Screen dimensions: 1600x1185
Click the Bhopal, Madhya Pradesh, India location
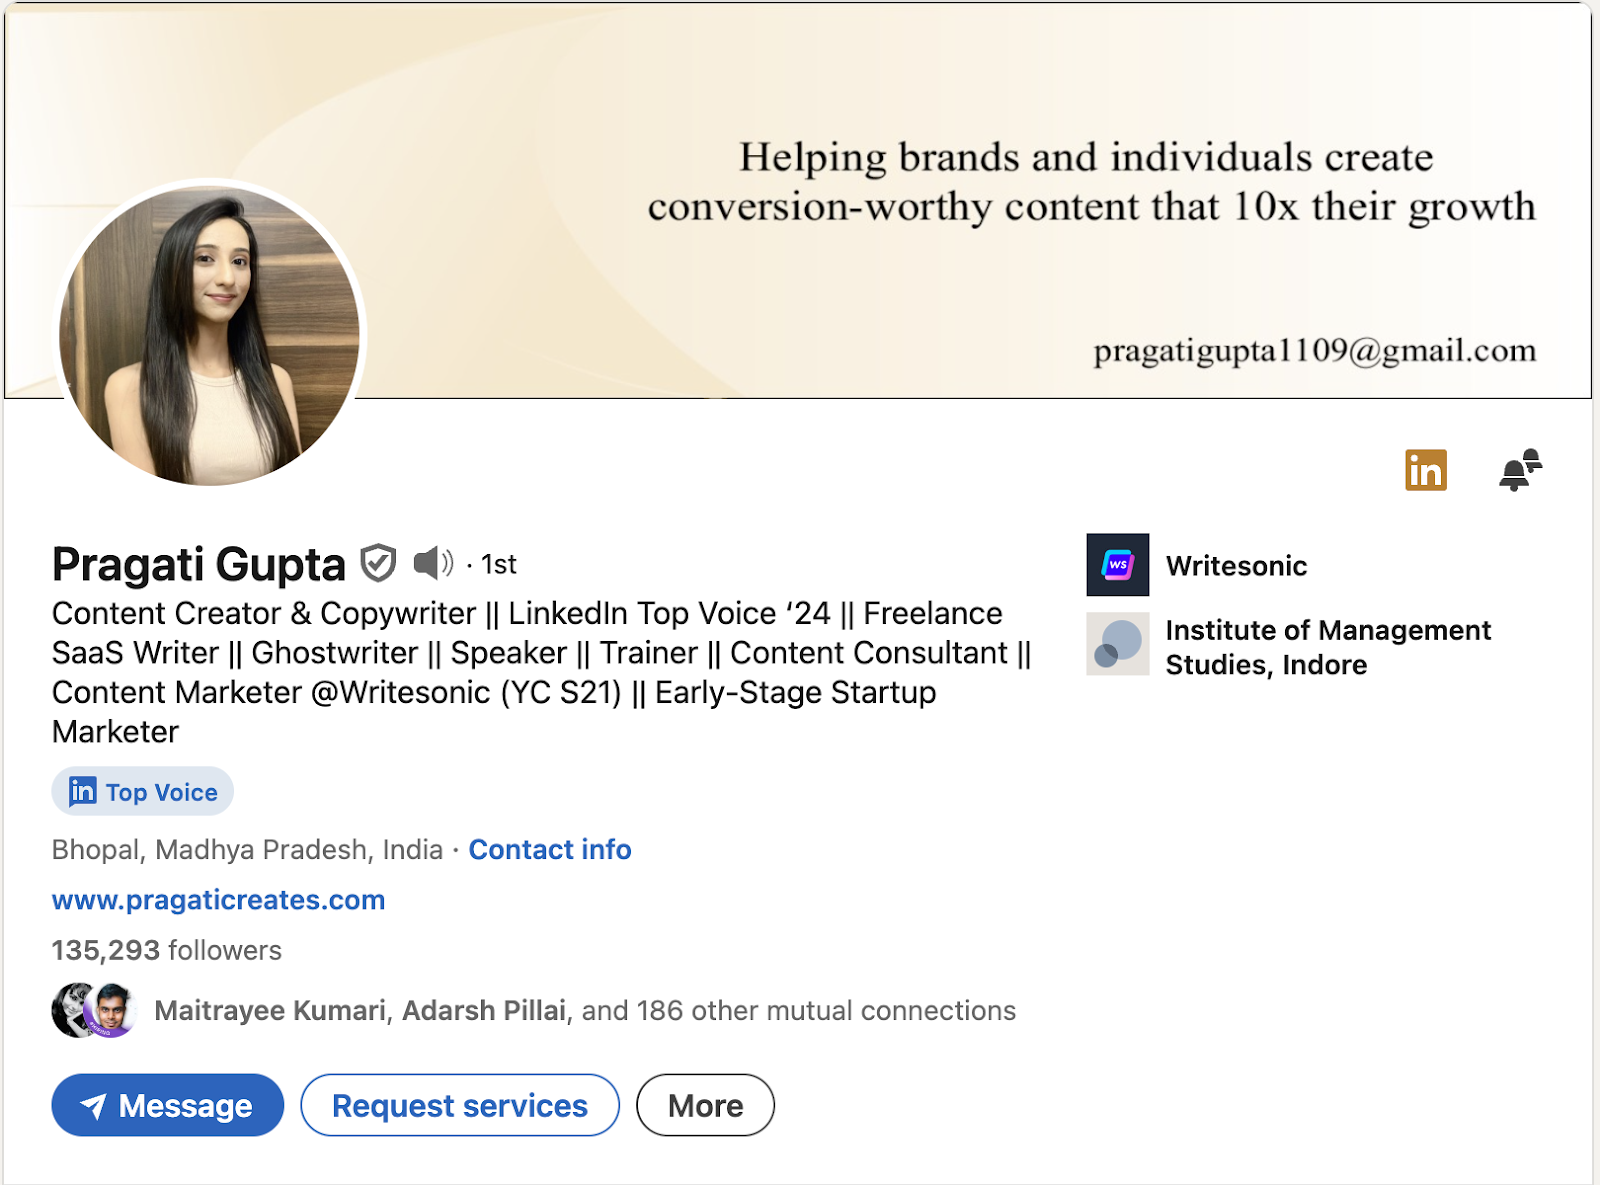point(247,849)
